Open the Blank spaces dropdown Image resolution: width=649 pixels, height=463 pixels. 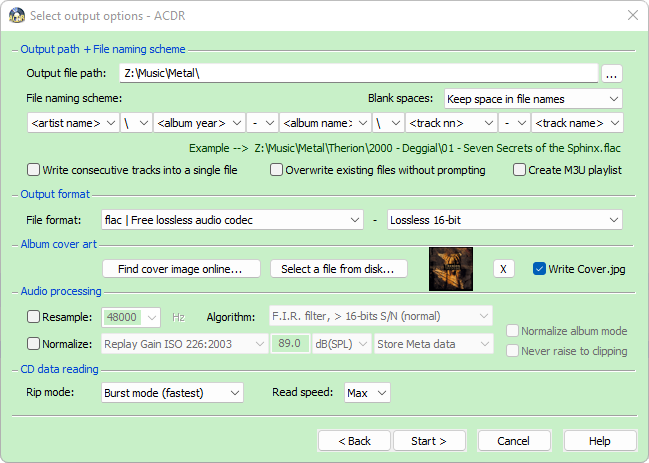click(533, 99)
